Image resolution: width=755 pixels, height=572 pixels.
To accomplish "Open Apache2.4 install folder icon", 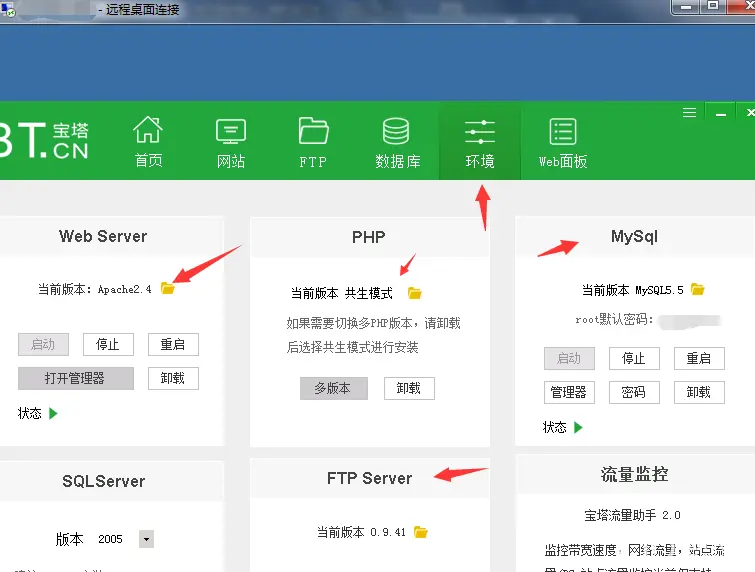I will pos(168,288).
